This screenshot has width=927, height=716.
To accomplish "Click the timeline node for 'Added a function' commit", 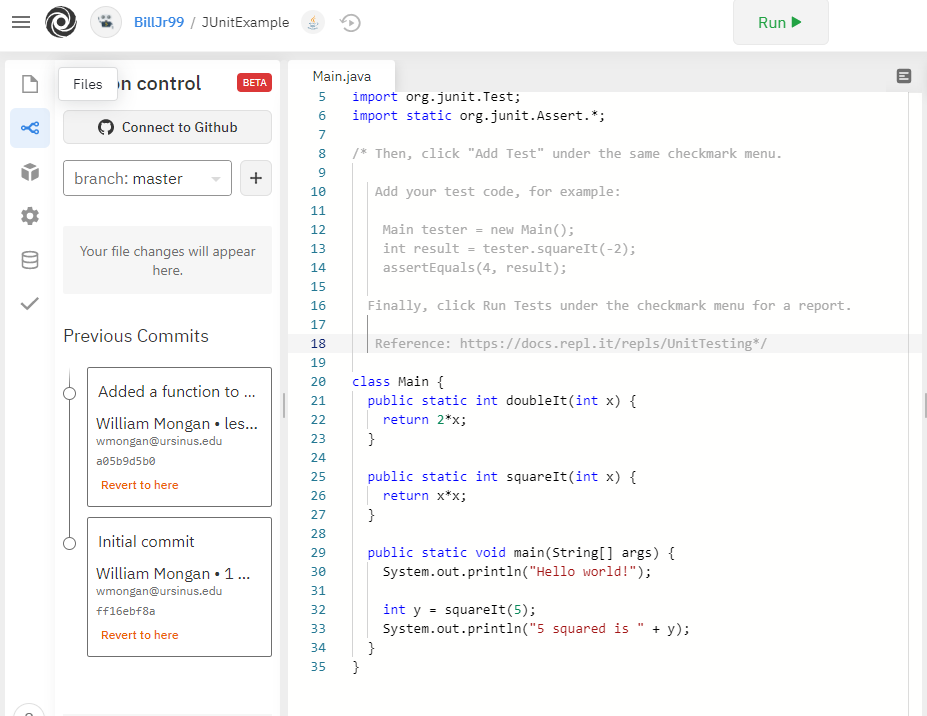I will pyautogui.click(x=70, y=393).
